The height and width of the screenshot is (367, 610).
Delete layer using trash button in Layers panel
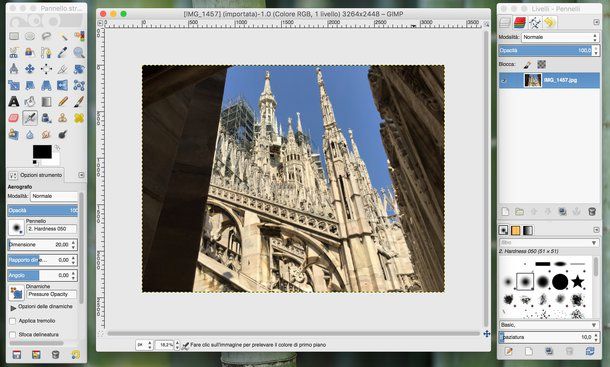click(x=592, y=212)
